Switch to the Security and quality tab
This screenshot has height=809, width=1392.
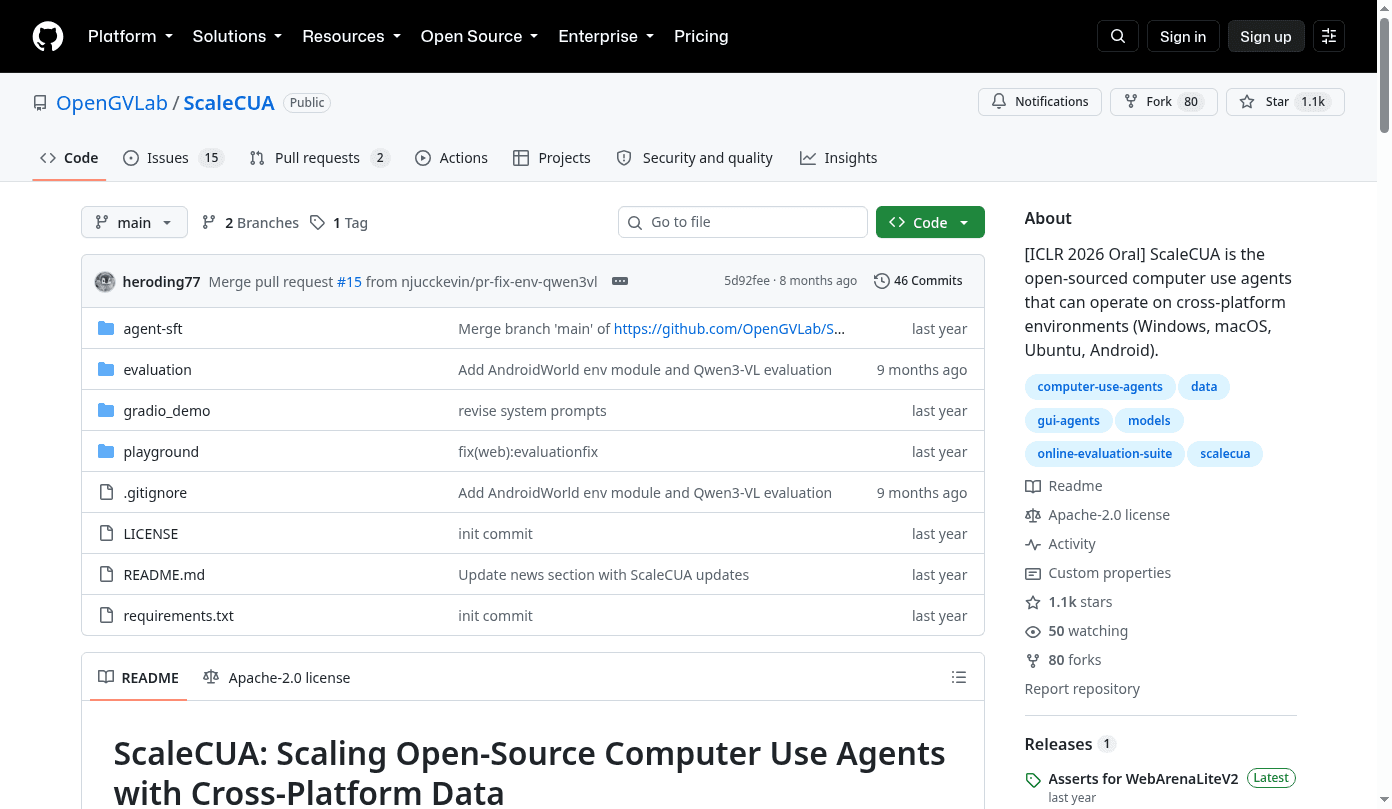695,158
